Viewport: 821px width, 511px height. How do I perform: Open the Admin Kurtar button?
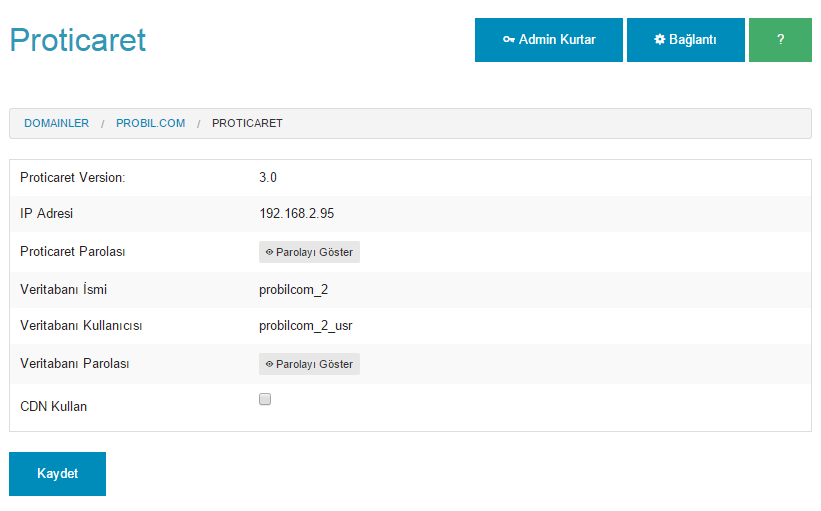coord(549,40)
